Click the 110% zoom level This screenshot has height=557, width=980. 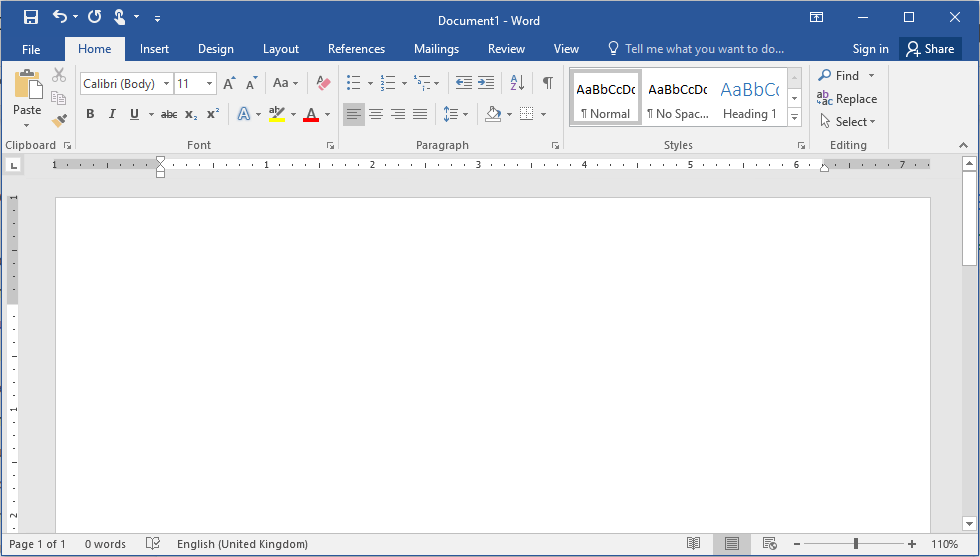tap(944, 544)
